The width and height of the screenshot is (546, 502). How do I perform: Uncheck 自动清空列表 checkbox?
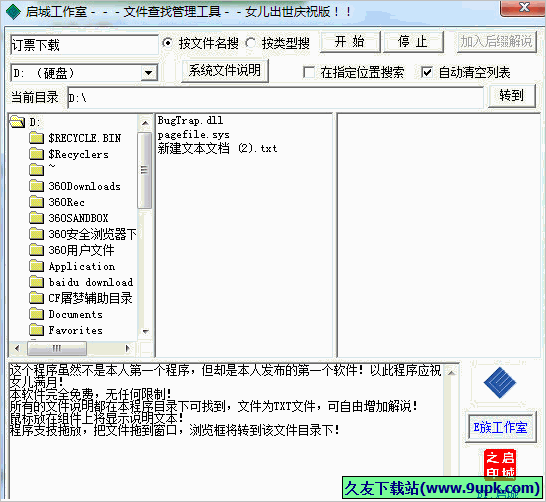(x=427, y=72)
